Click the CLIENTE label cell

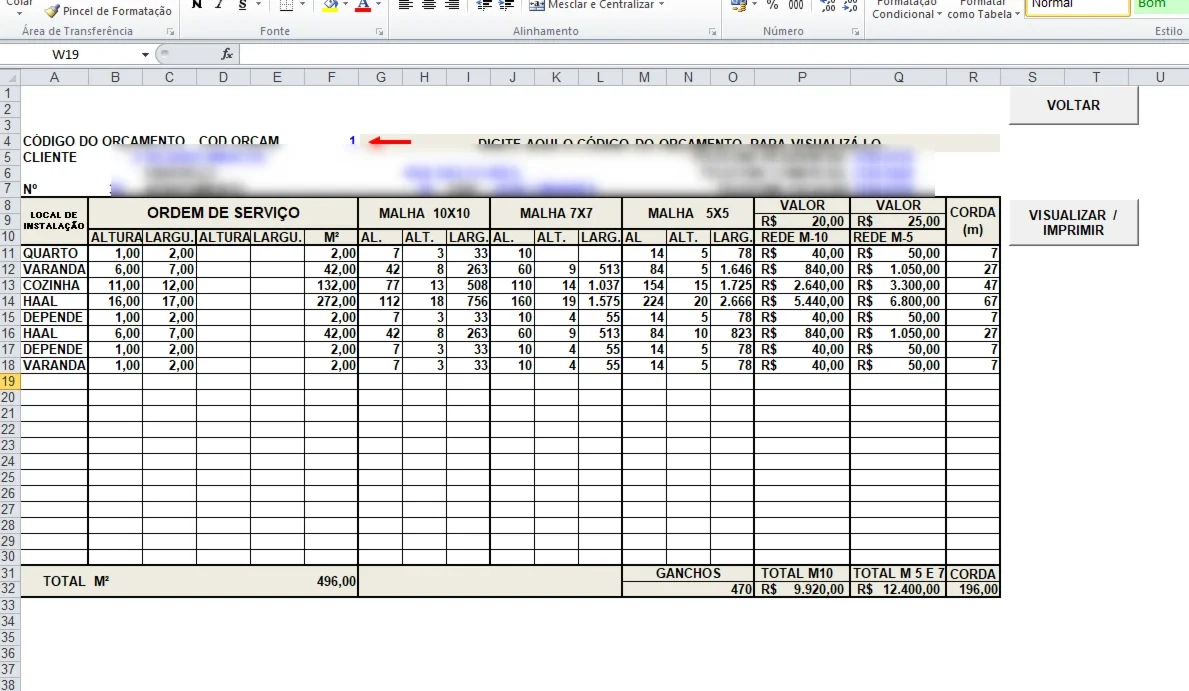pyautogui.click(x=54, y=158)
